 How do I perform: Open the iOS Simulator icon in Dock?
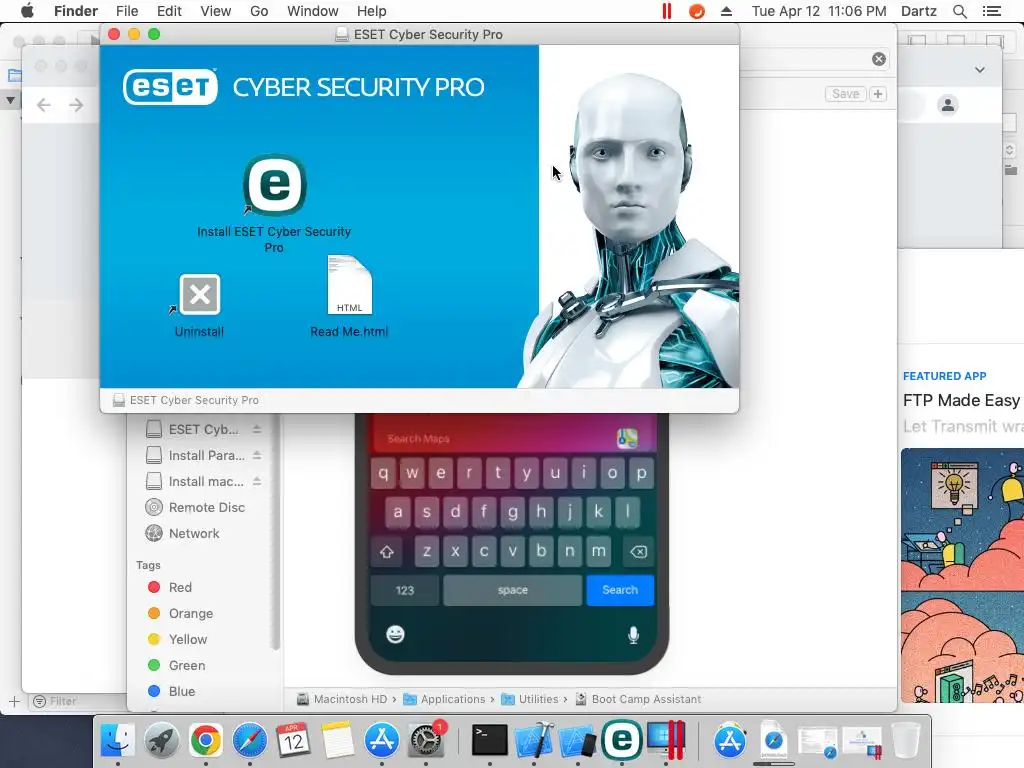coord(577,741)
